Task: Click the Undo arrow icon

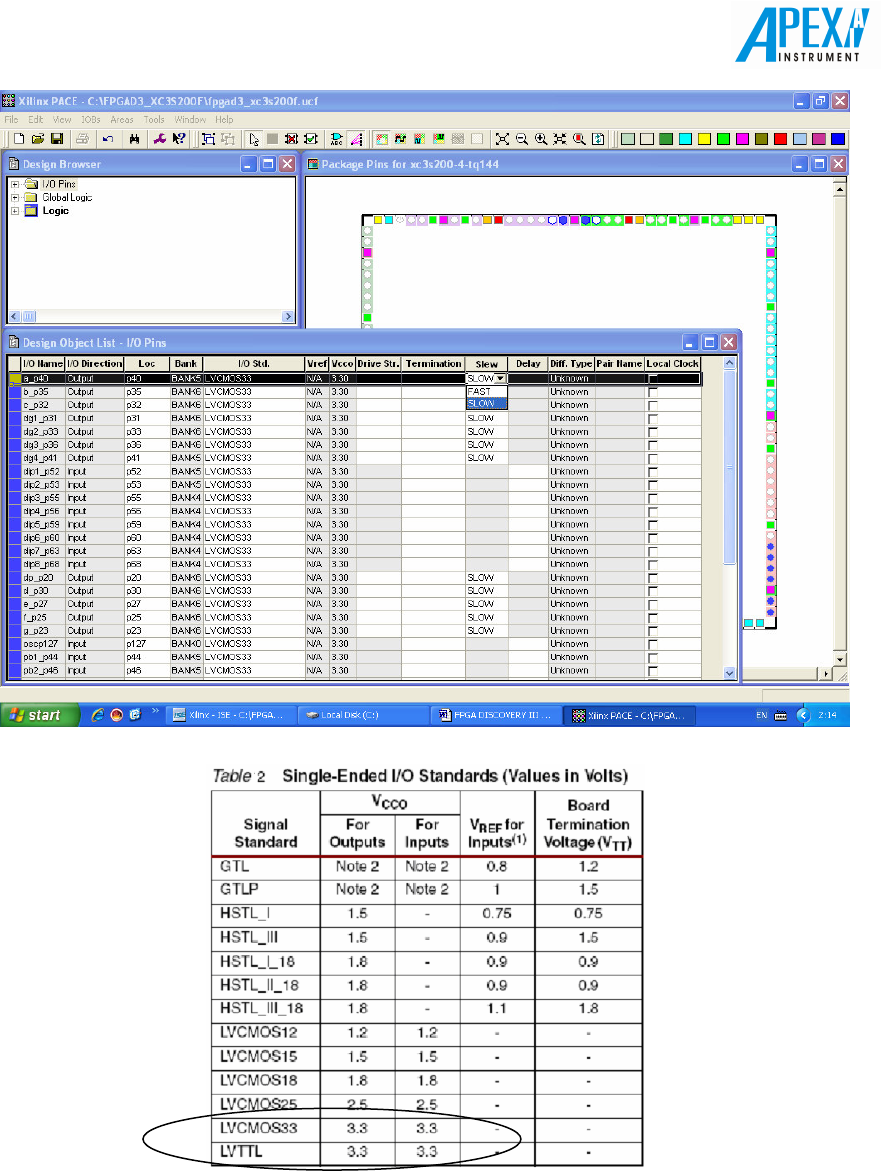Action: point(108,139)
